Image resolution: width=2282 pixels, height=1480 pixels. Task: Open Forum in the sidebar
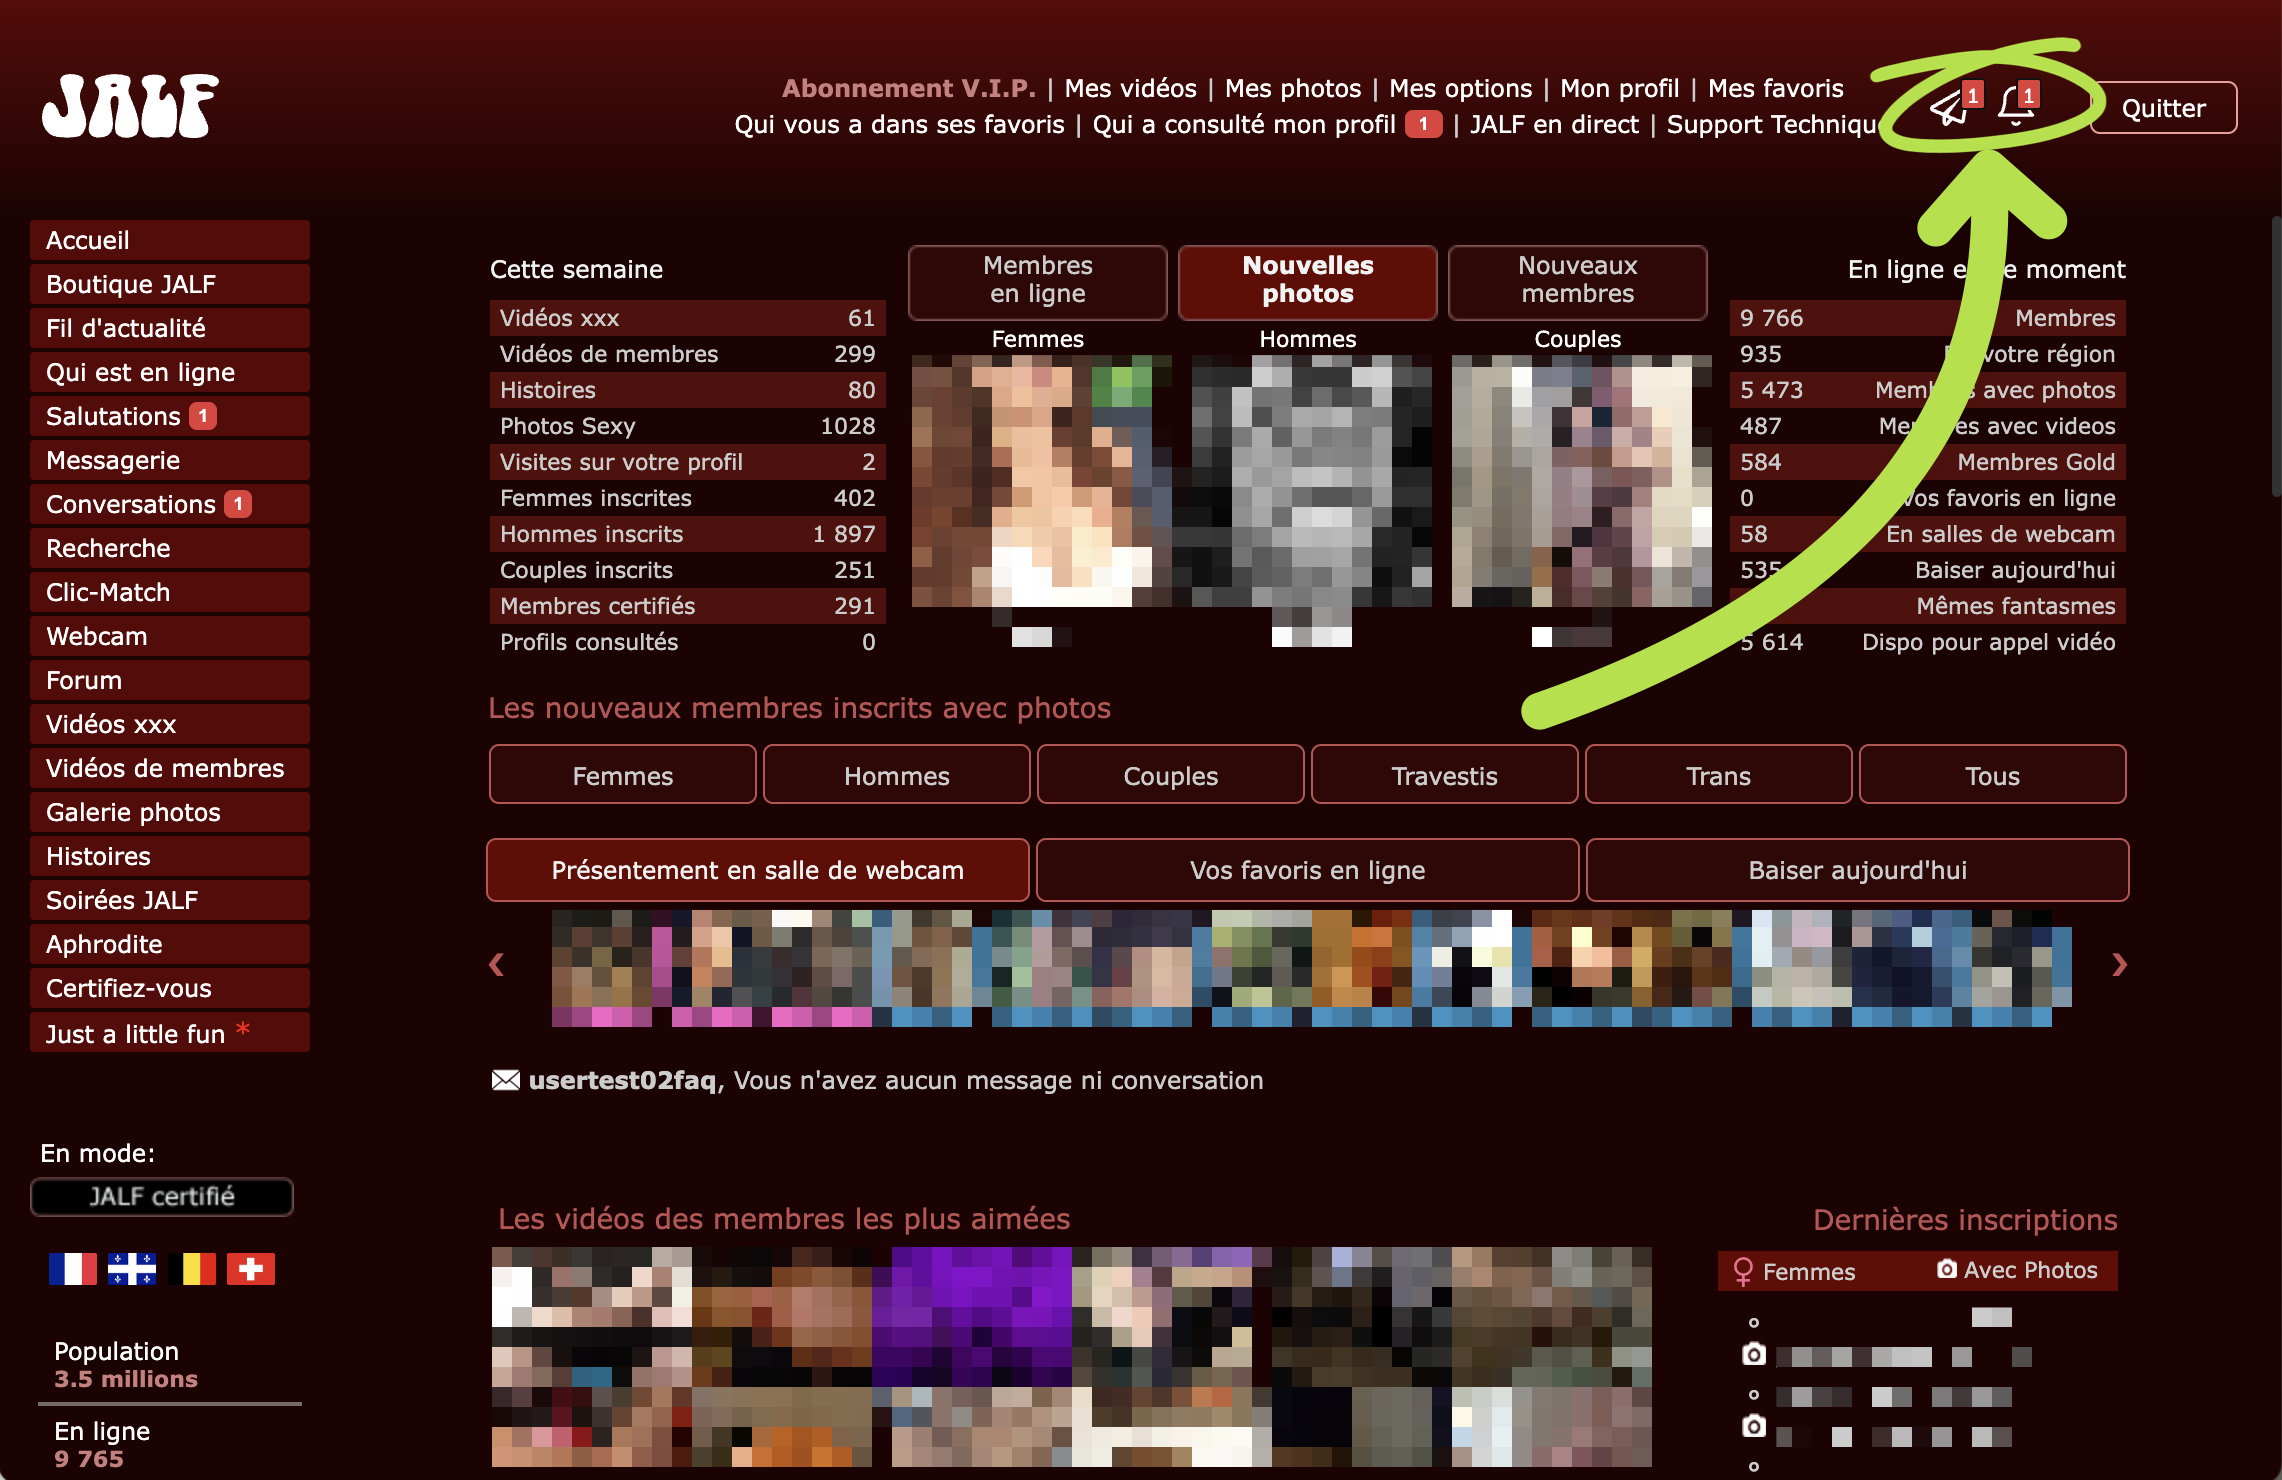[x=170, y=680]
